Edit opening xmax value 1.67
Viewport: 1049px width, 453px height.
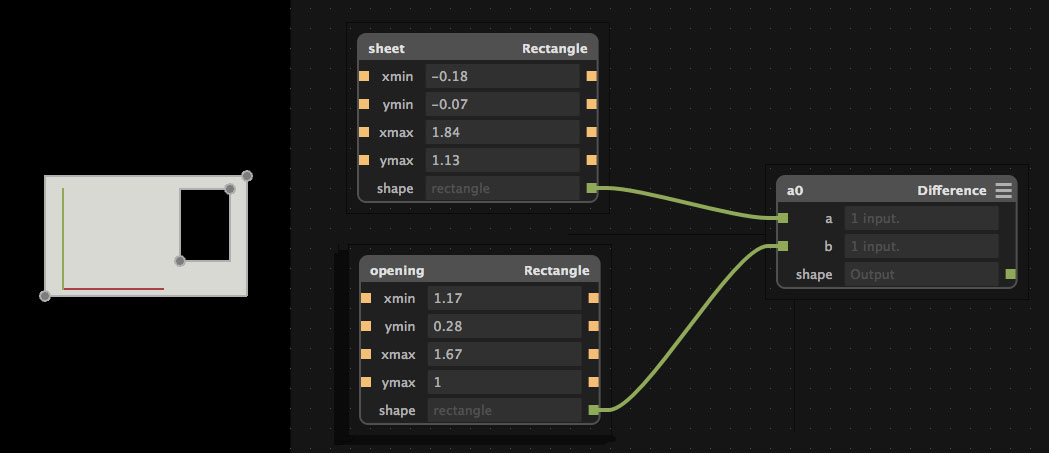click(504, 355)
